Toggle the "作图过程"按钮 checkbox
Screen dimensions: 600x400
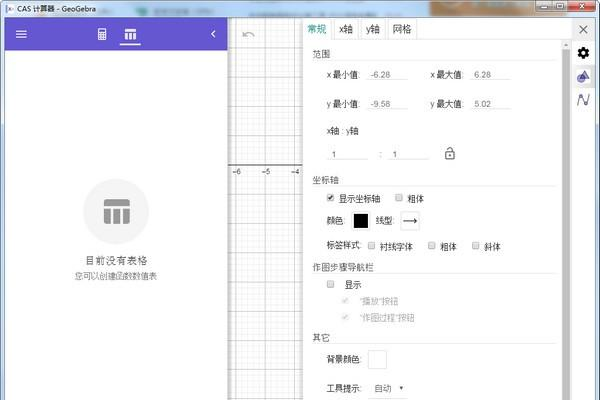point(345,317)
